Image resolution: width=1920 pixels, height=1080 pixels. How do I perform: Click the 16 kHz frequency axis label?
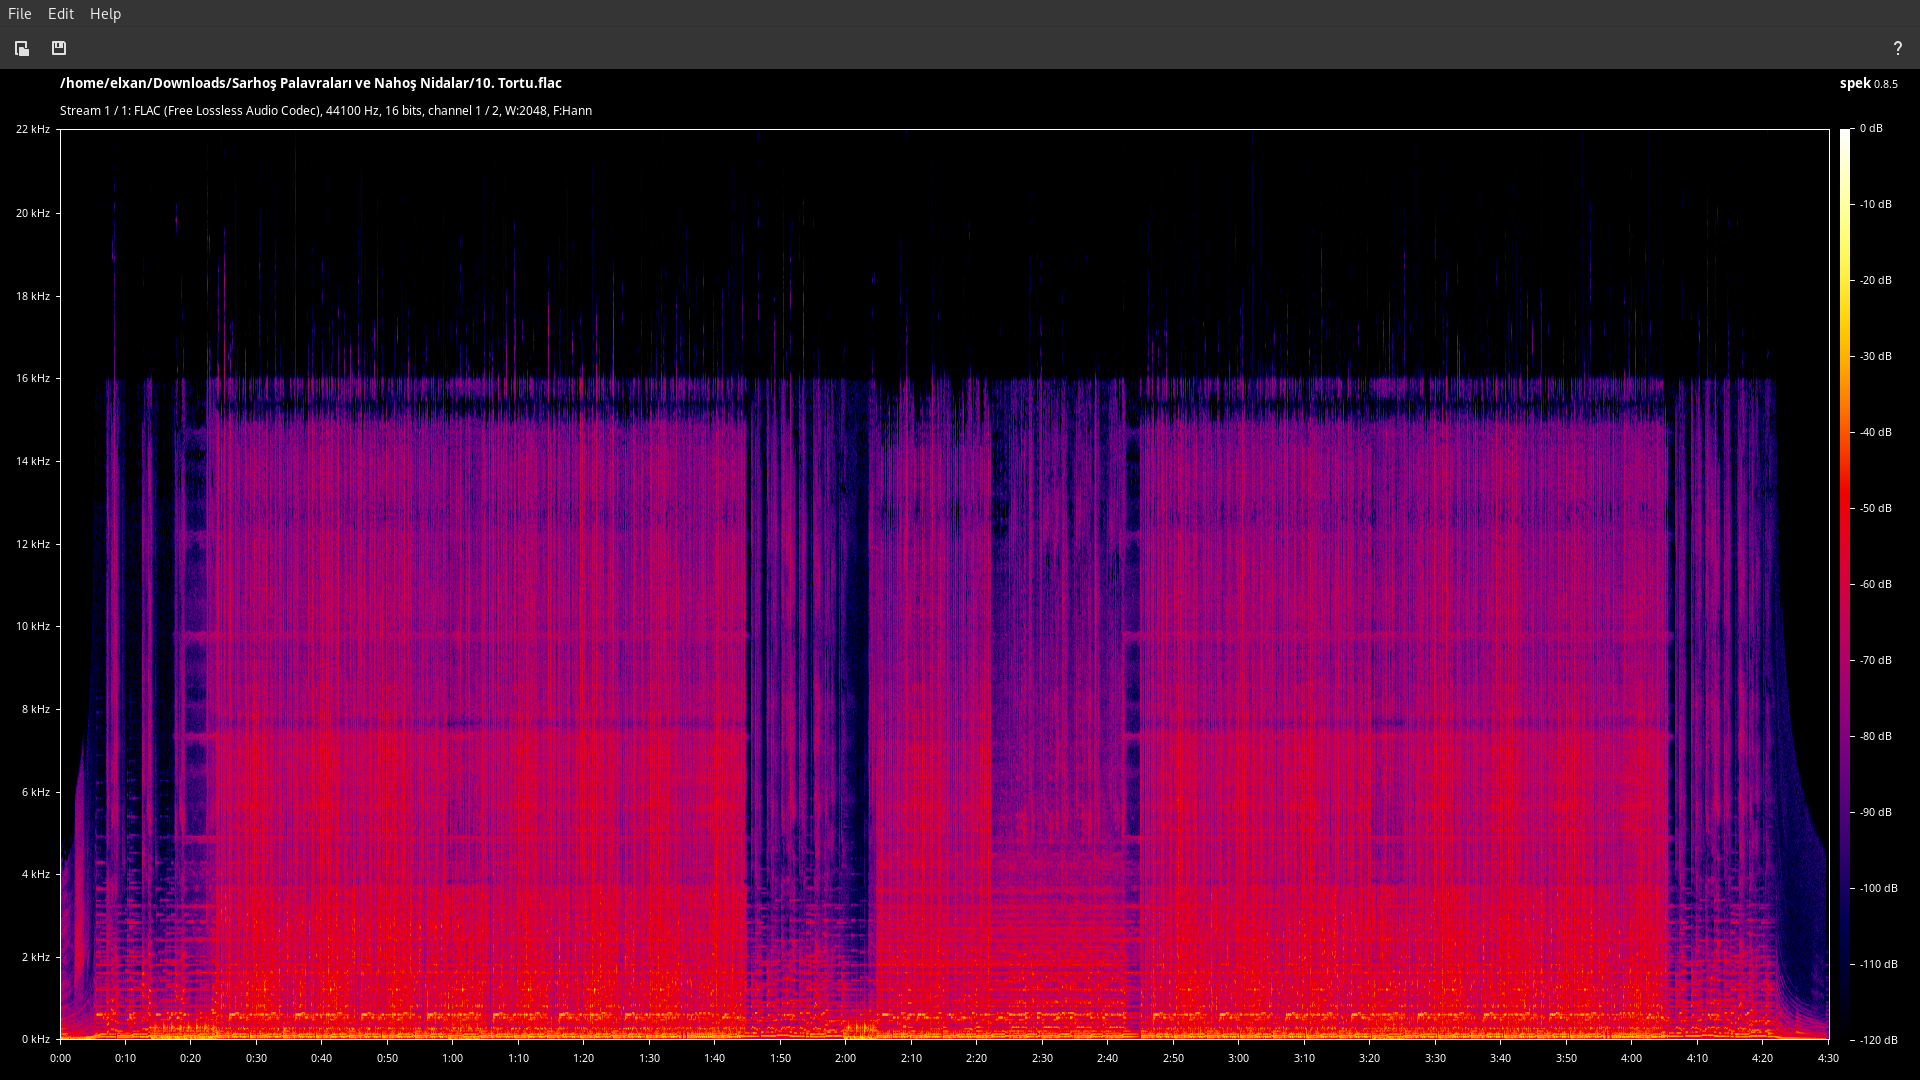32,378
